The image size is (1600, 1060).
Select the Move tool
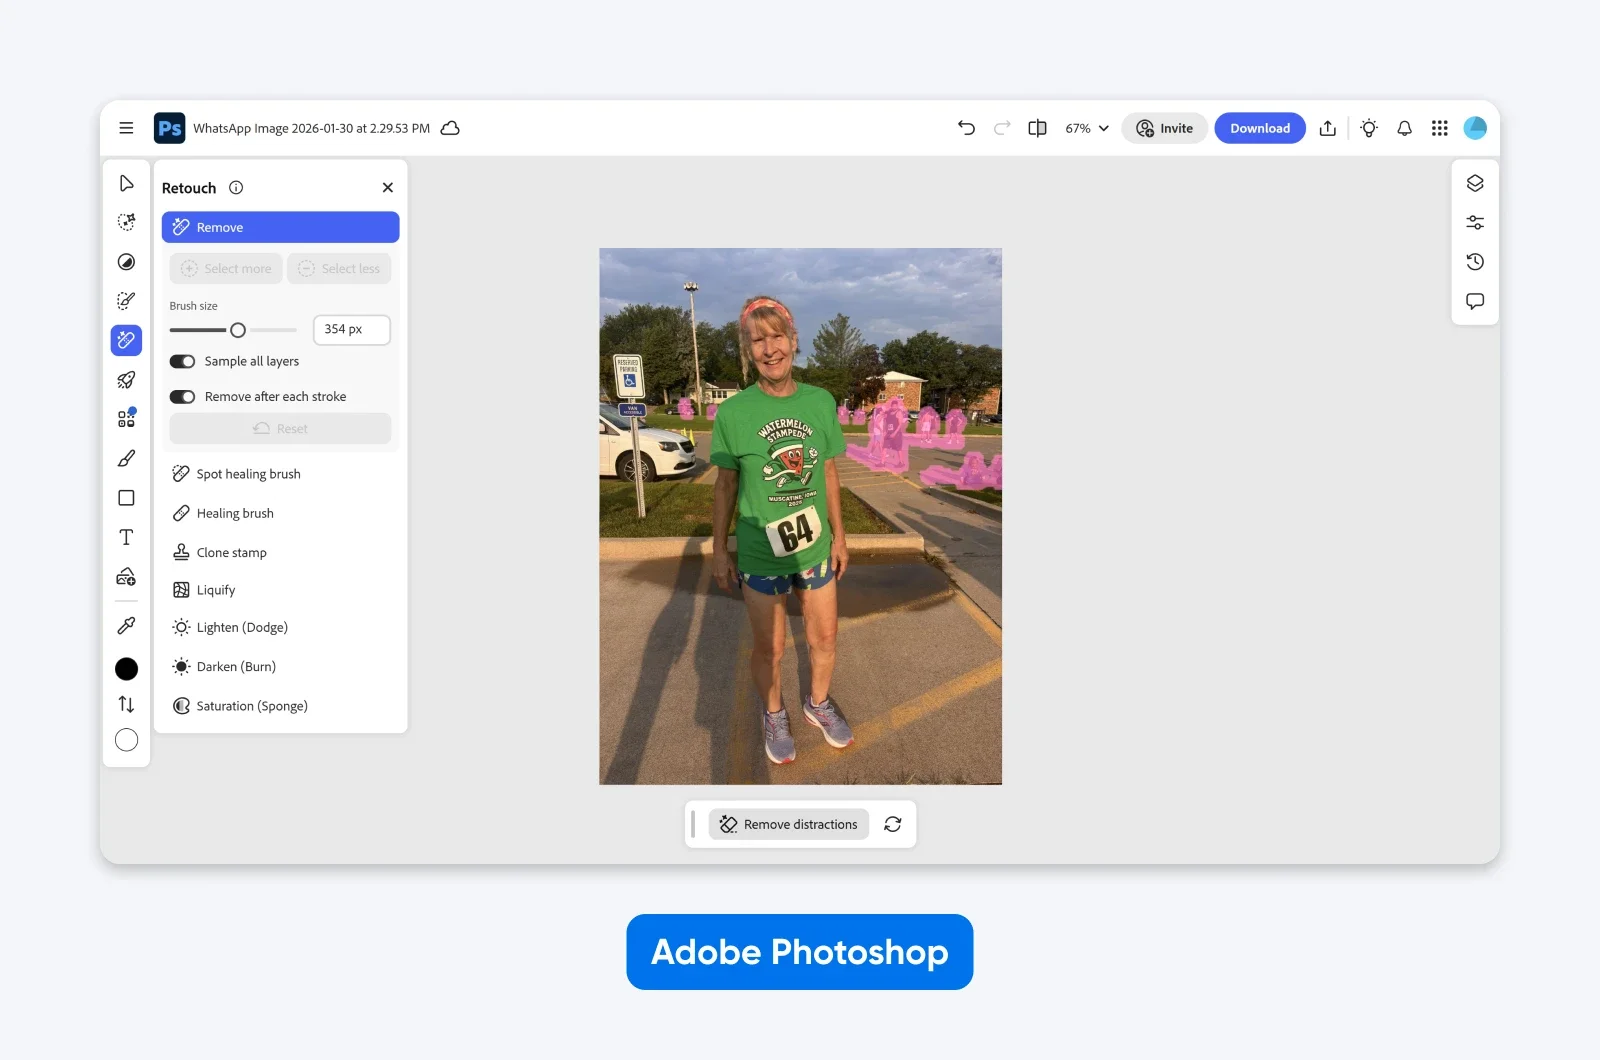[126, 182]
